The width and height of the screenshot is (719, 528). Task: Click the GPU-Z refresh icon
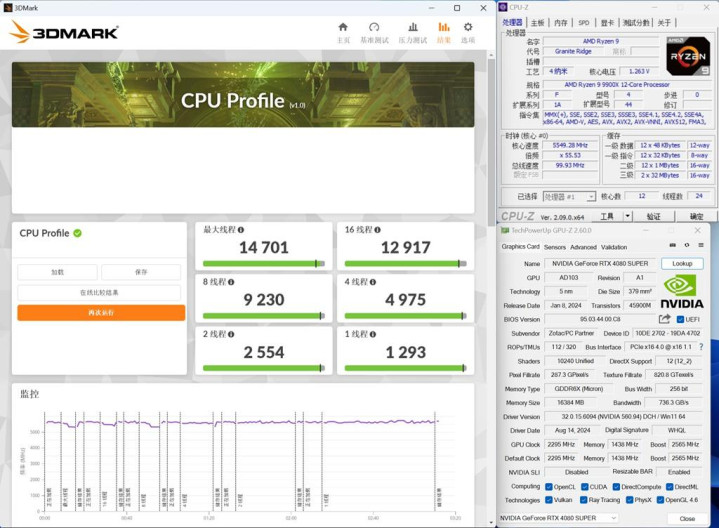tap(686, 245)
